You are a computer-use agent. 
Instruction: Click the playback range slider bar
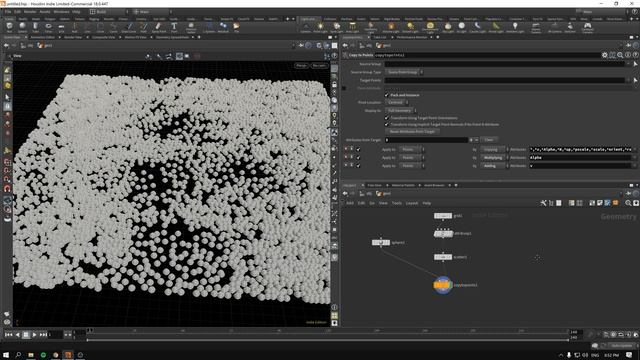click(x=327, y=339)
